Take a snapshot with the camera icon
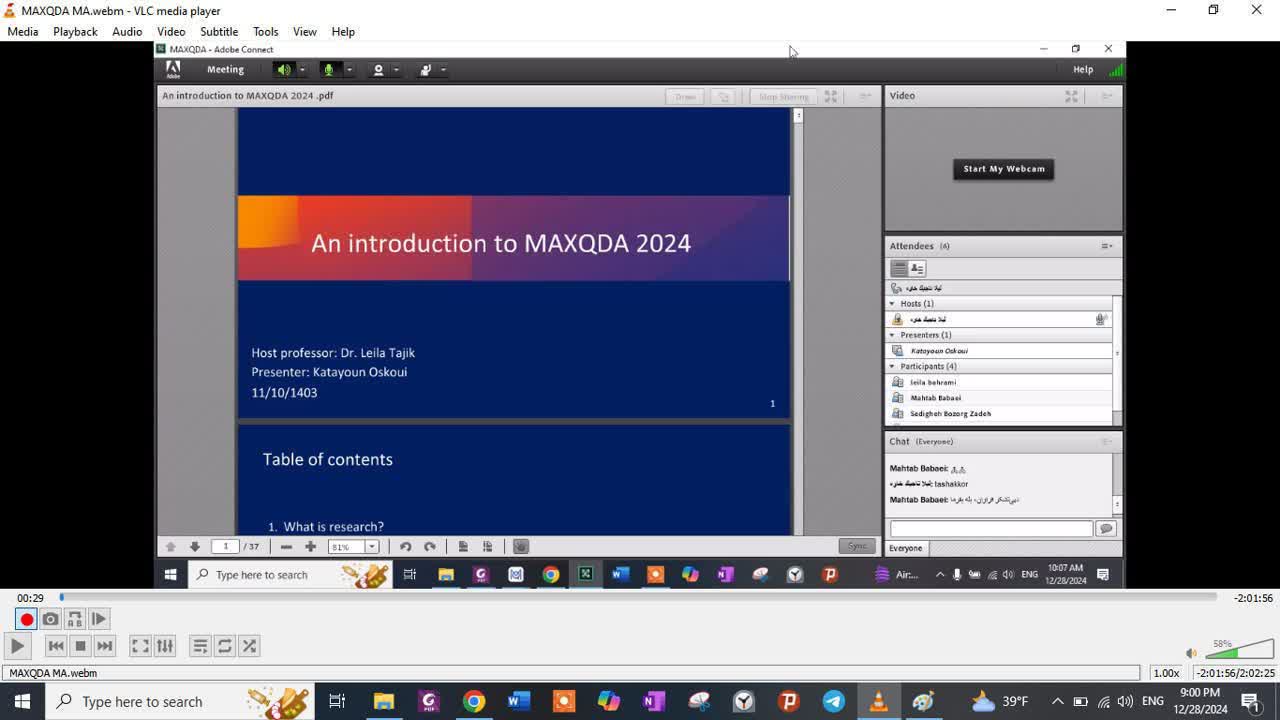Image resolution: width=1280 pixels, height=720 pixels. click(51, 619)
